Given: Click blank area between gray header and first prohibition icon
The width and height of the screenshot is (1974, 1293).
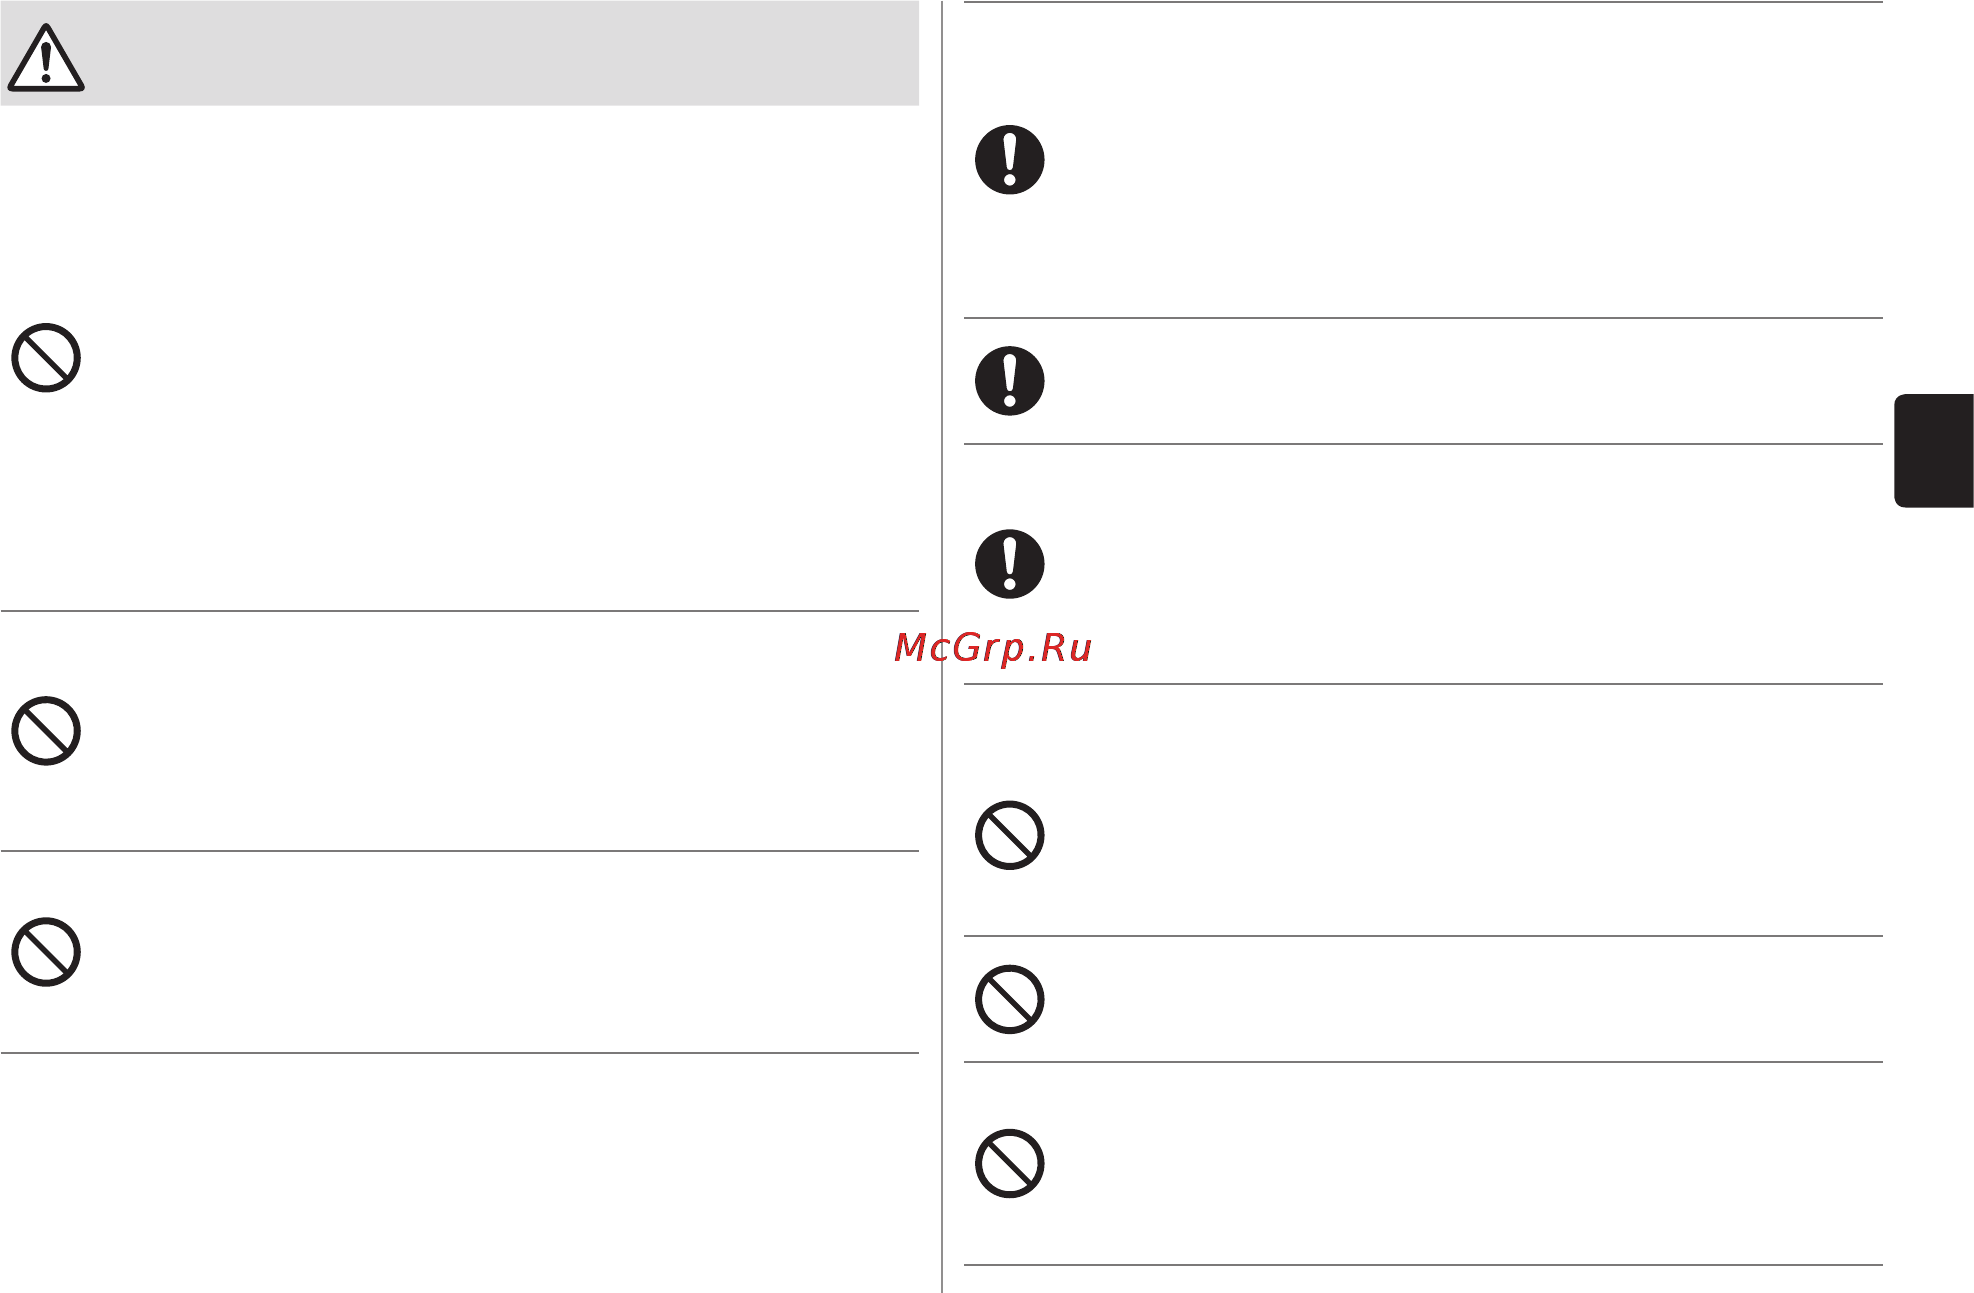Looking at the screenshot, I should pyautogui.click(x=460, y=210).
